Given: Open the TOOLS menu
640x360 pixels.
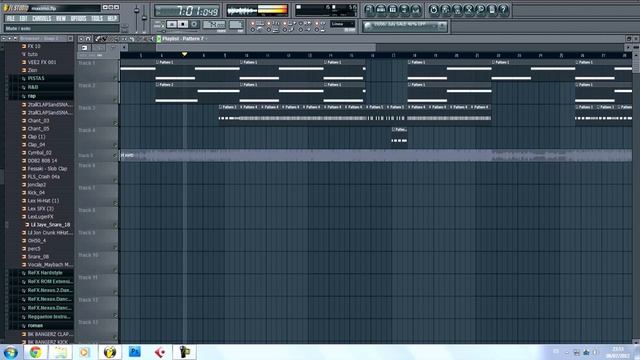Looking at the screenshot, I should coord(97,18).
